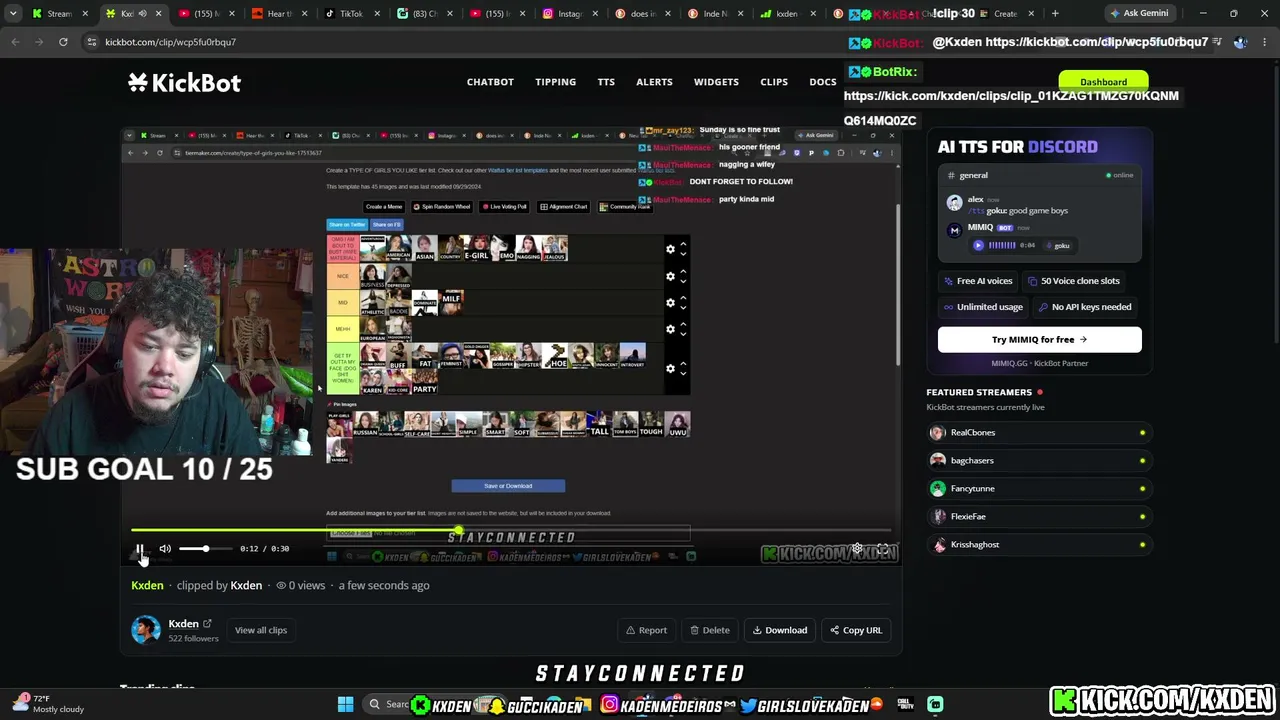This screenshot has width=1280, height=720.
Task: Click the Unlimited usage badge
Action: pos(982,307)
